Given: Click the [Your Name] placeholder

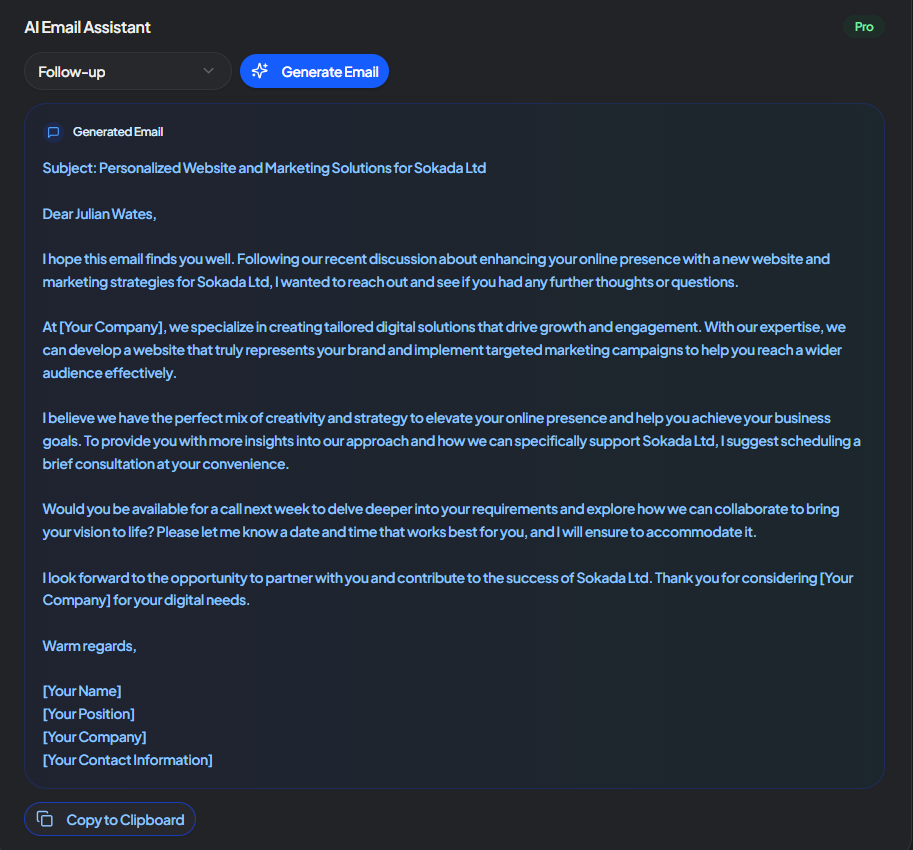Looking at the screenshot, I should (82, 691).
